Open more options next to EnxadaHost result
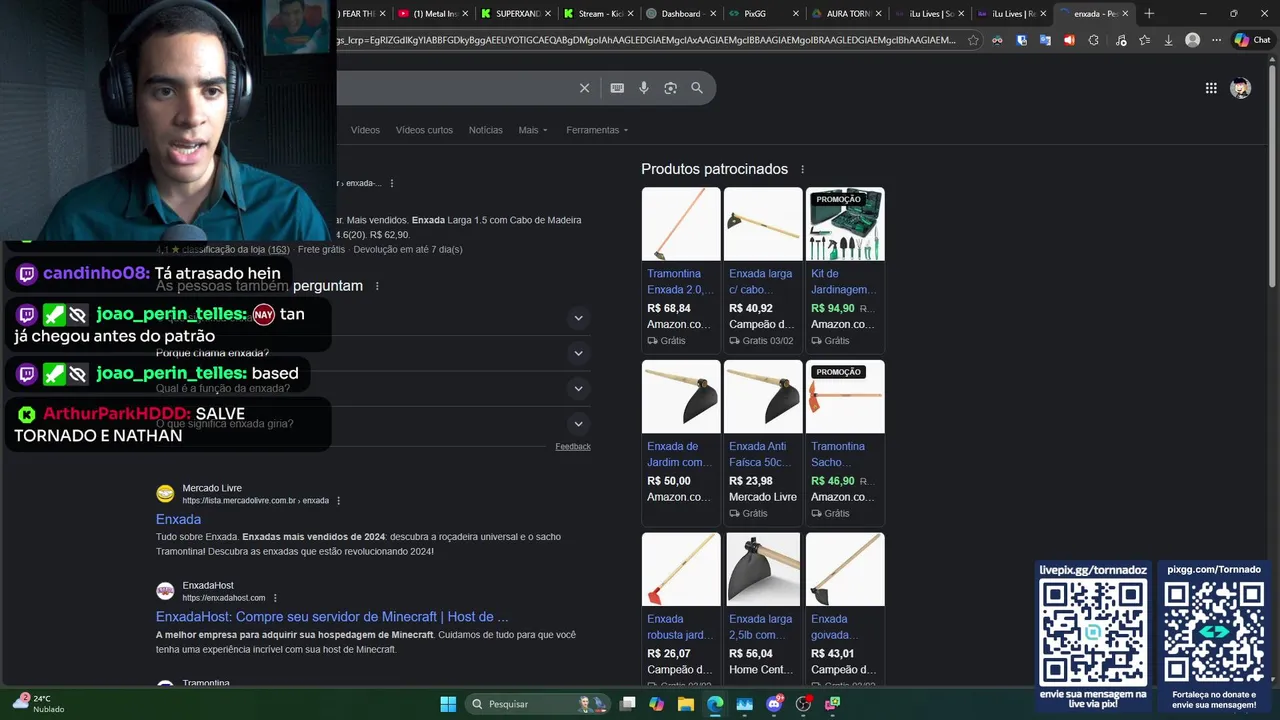 coord(275,598)
